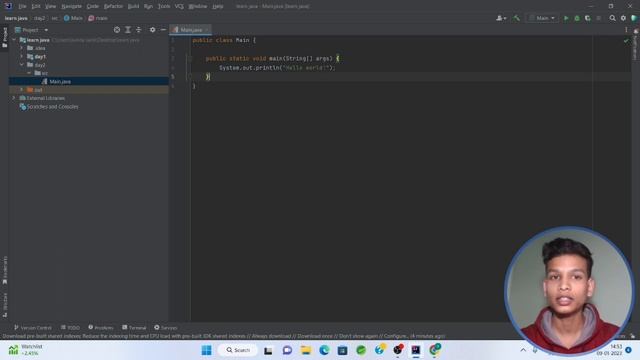Viewport: 640px width, 360px height.
Task: Open the Watchlist widget on the taskbar
Action: pos(26,350)
